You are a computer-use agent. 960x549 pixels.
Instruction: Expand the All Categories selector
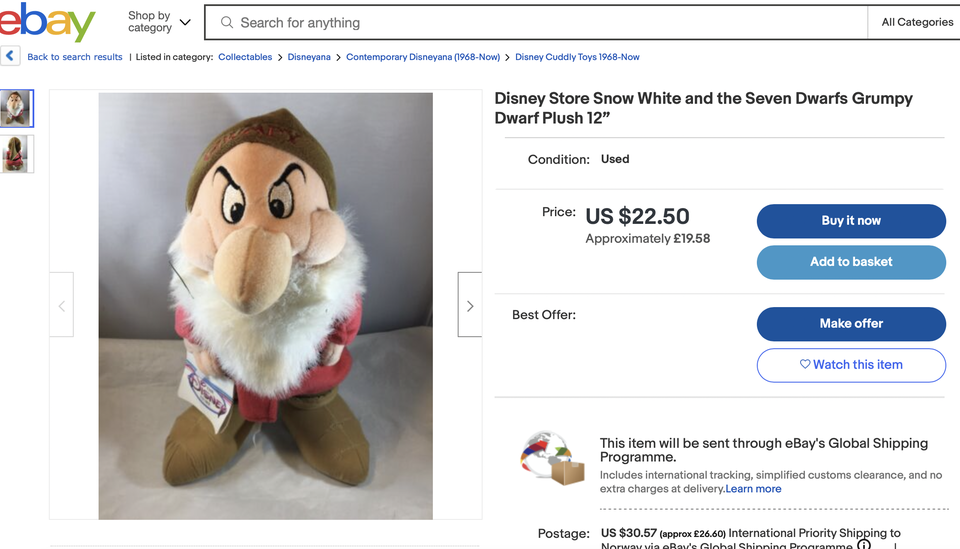pyautogui.click(x=916, y=22)
